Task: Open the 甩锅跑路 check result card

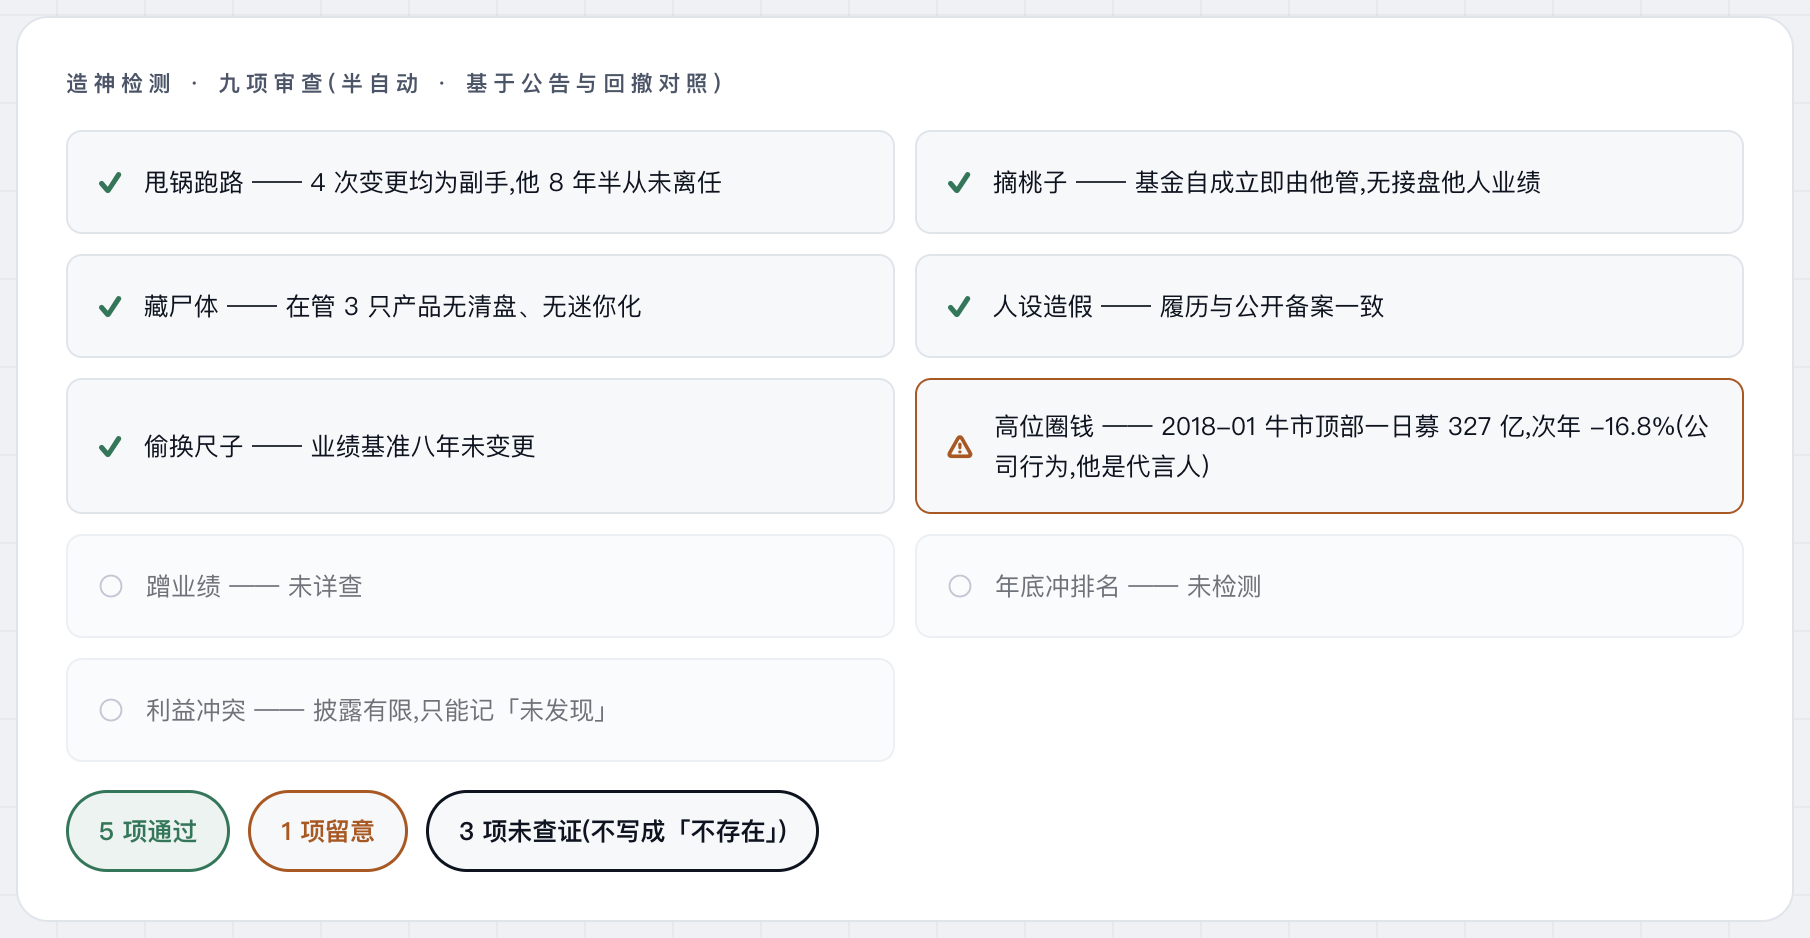Action: pyautogui.click(x=480, y=182)
